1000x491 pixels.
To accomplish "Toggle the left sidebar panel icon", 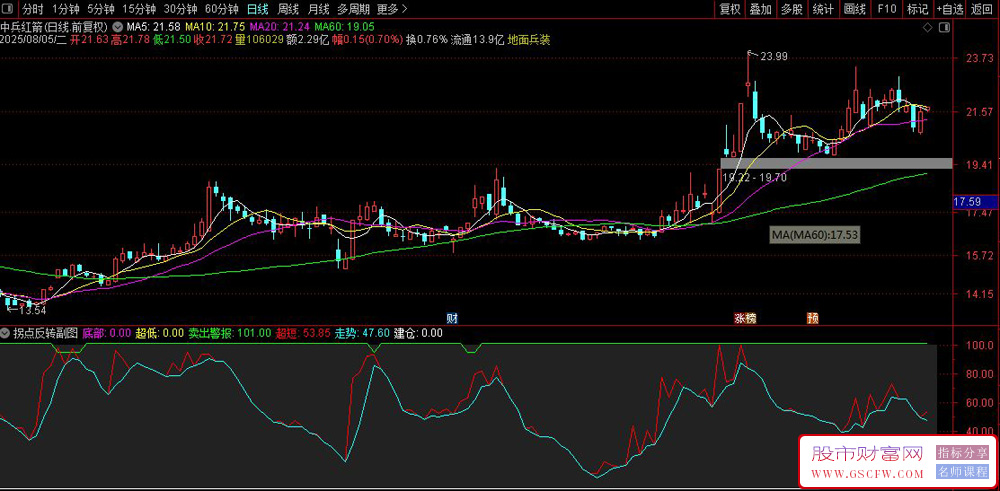I will click(x=6, y=9).
